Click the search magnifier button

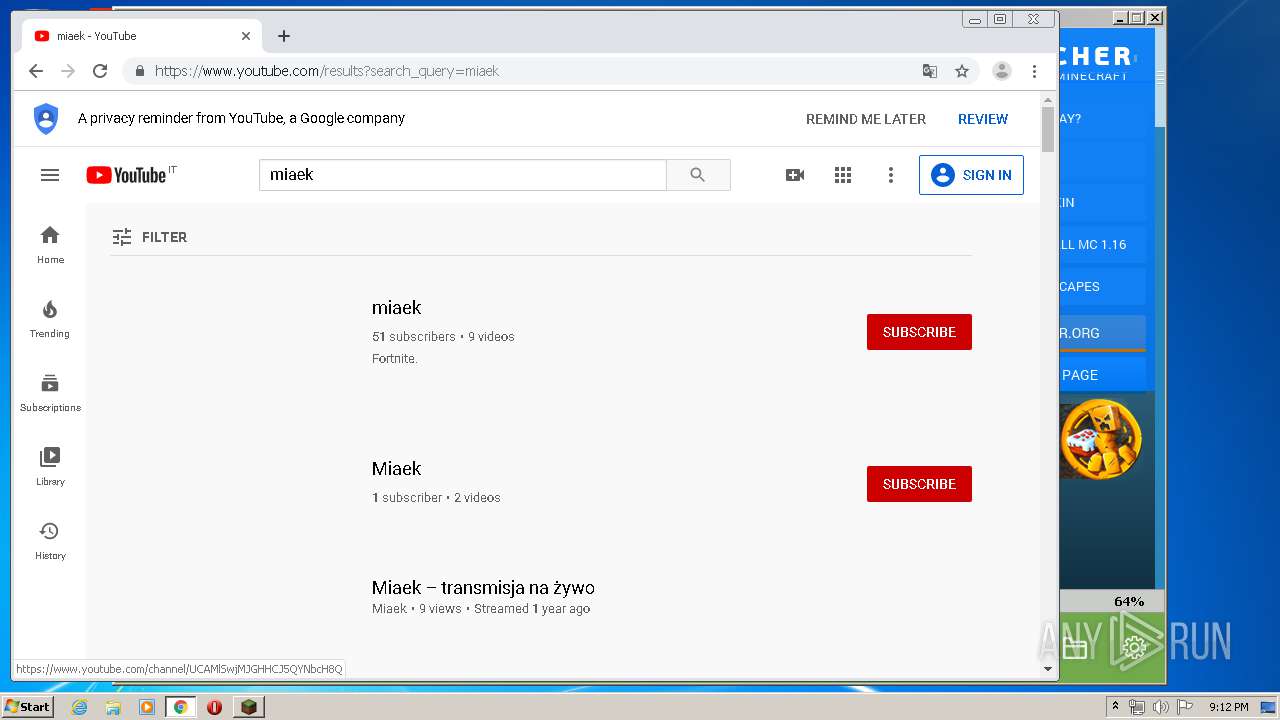tap(698, 175)
